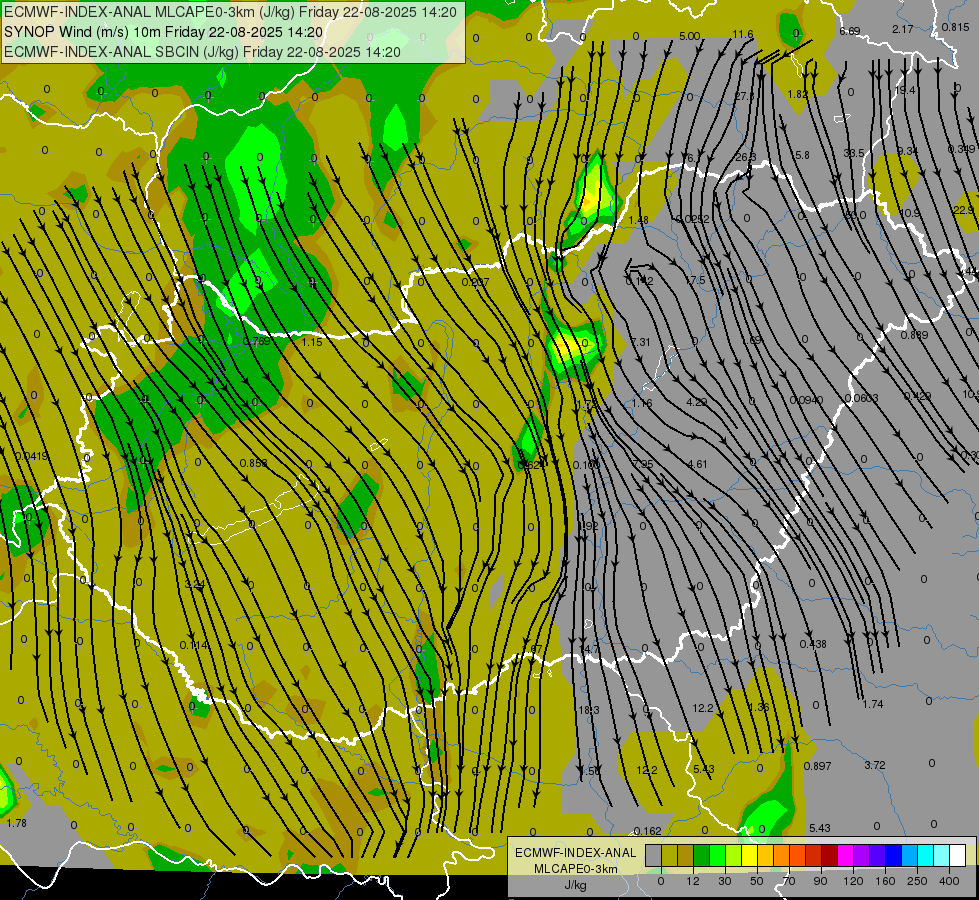The width and height of the screenshot is (979, 900).
Task: Click the MLCAPE0-3km title line in the top legend
Action: [x=231, y=12]
